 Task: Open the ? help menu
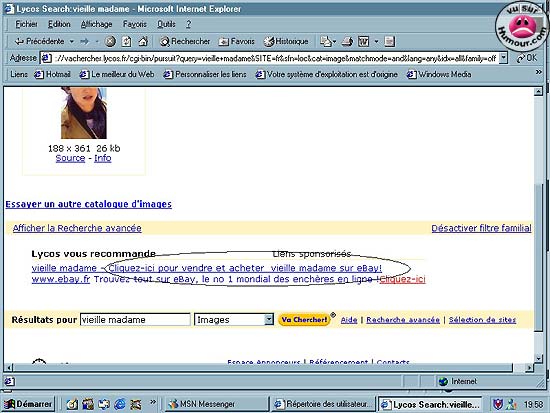pos(189,24)
